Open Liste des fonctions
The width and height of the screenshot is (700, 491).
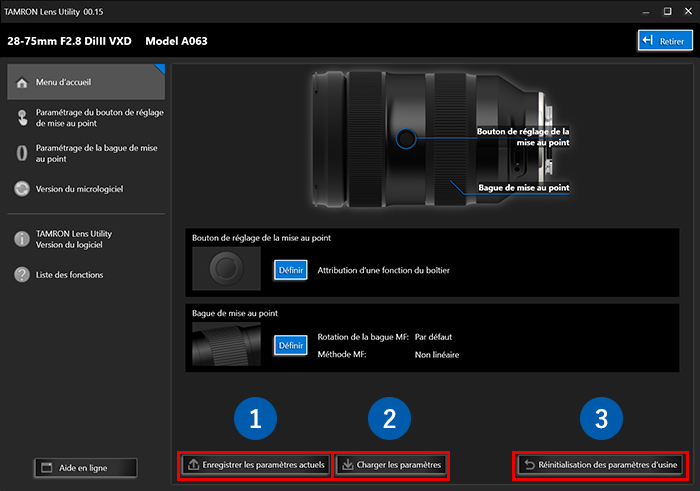[86, 275]
